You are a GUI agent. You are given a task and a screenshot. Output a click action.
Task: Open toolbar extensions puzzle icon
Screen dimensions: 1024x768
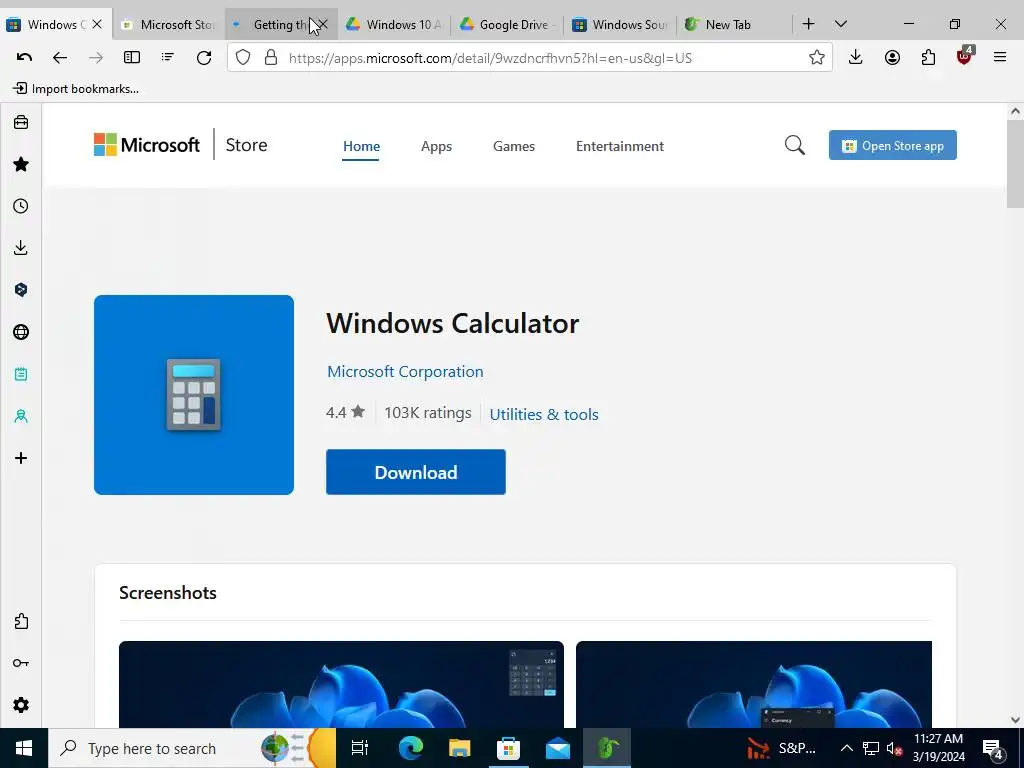pos(928,57)
